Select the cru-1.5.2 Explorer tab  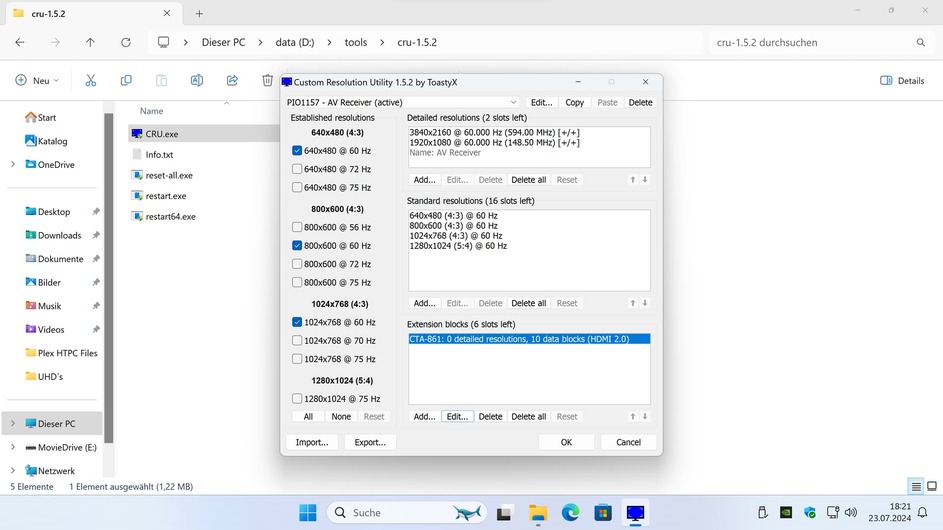92,13
